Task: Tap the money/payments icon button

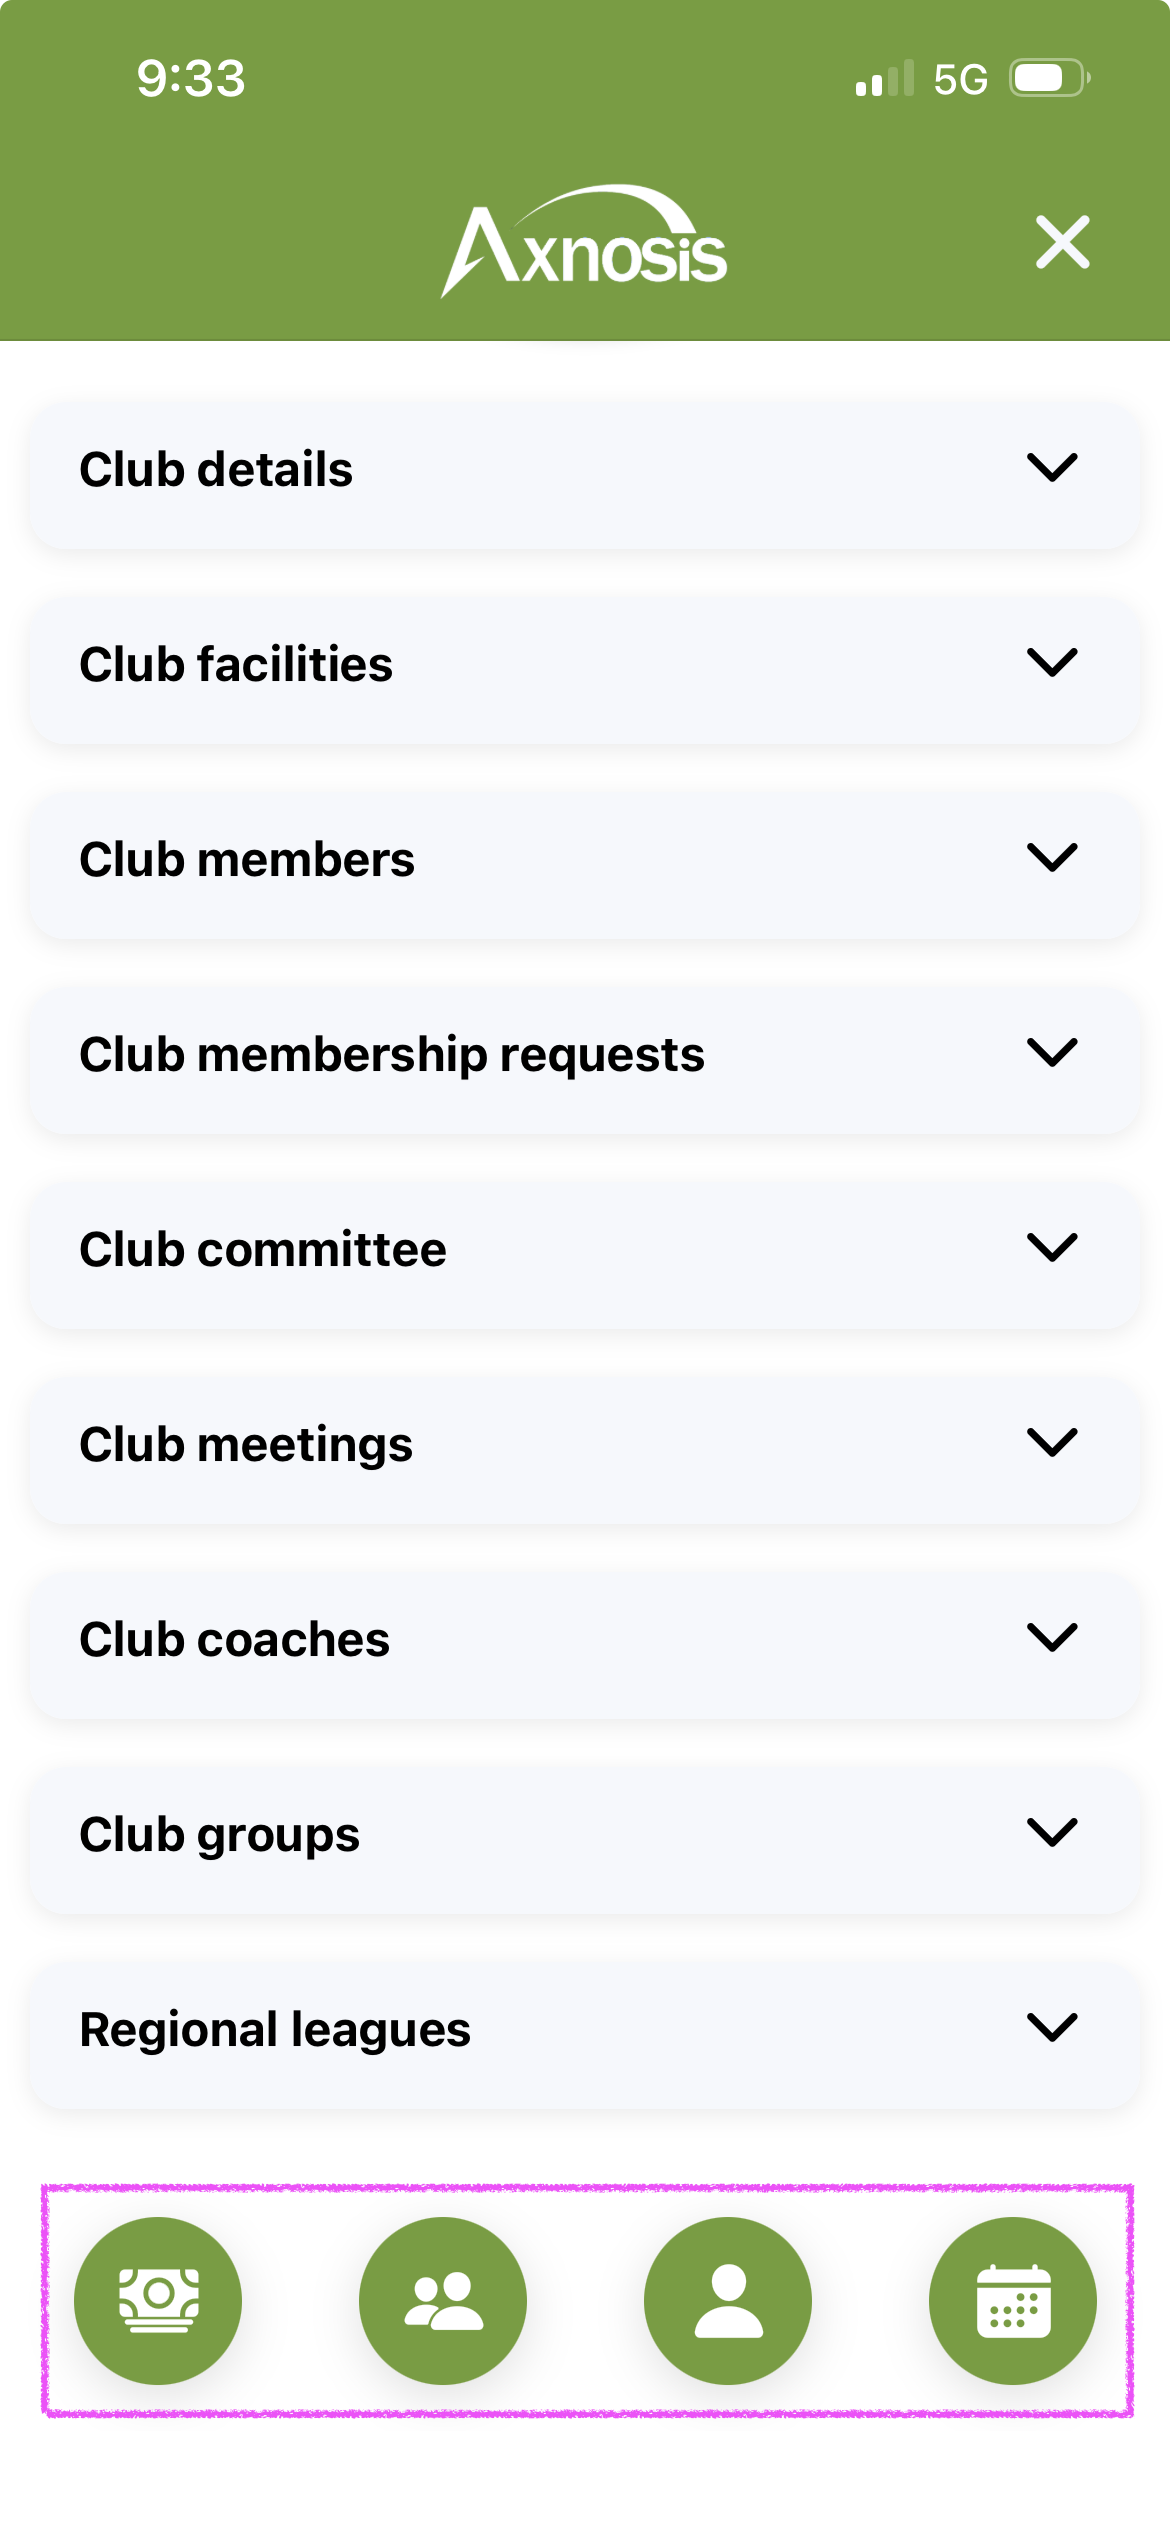Action: point(158,2300)
